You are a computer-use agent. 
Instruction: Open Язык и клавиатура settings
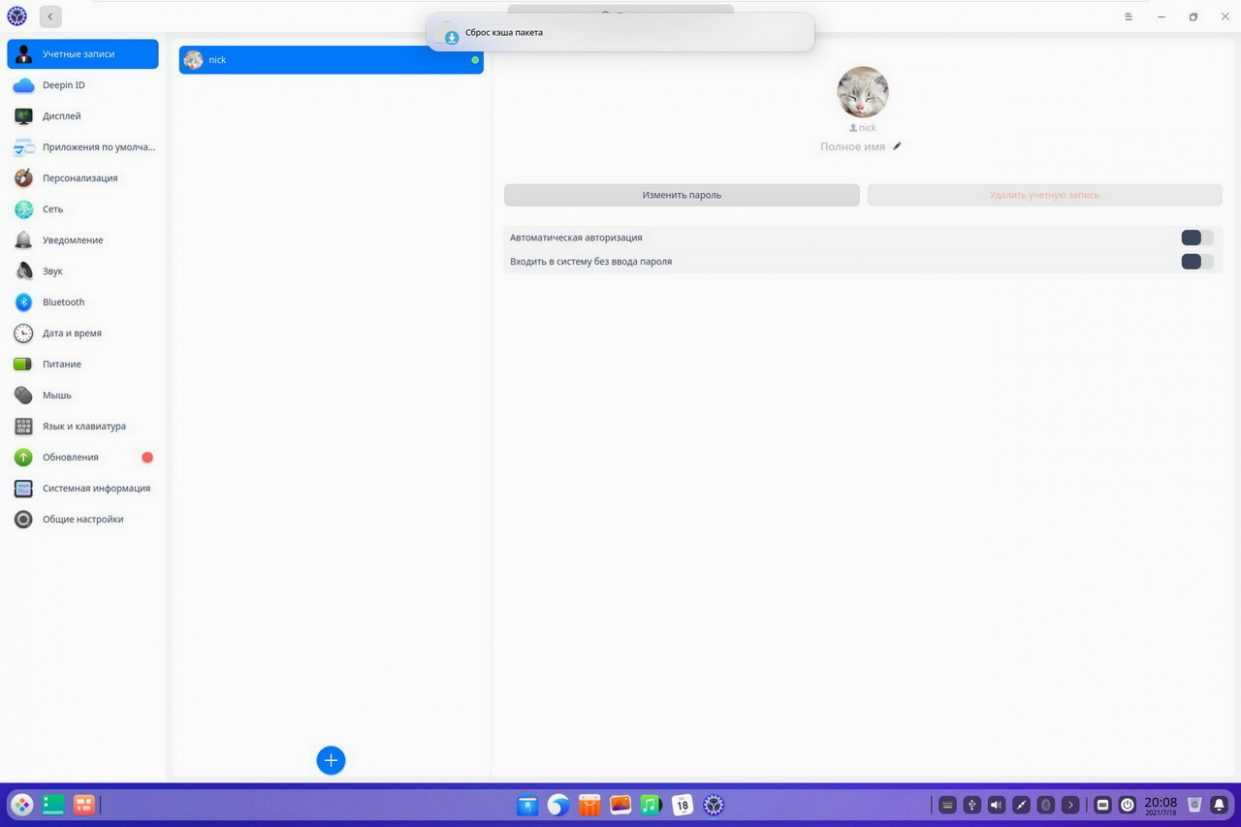[x=82, y=426]
